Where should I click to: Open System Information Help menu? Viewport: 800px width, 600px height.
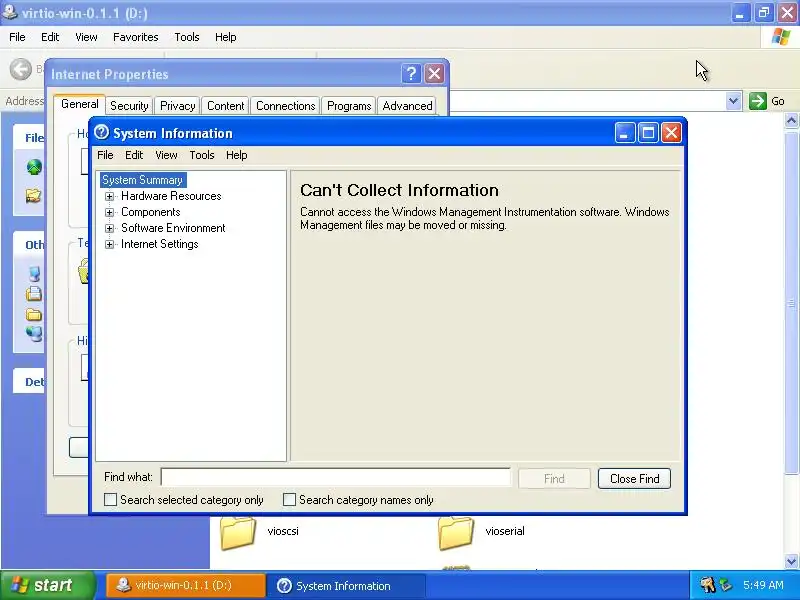(x=237, y=155)
